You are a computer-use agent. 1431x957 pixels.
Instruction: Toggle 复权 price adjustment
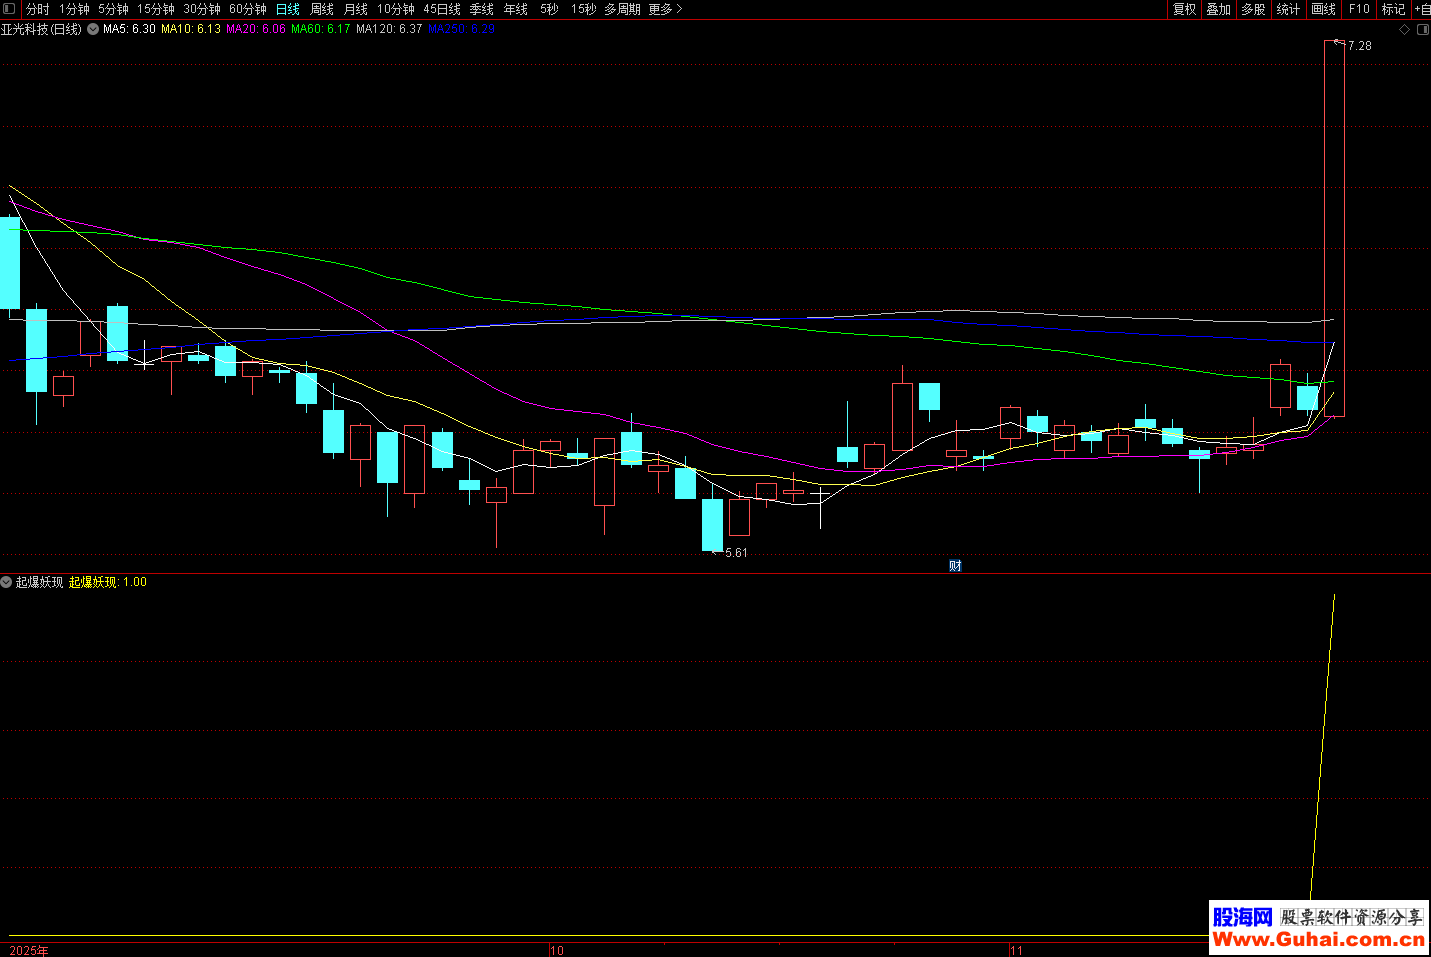(x=1184, y=9)
